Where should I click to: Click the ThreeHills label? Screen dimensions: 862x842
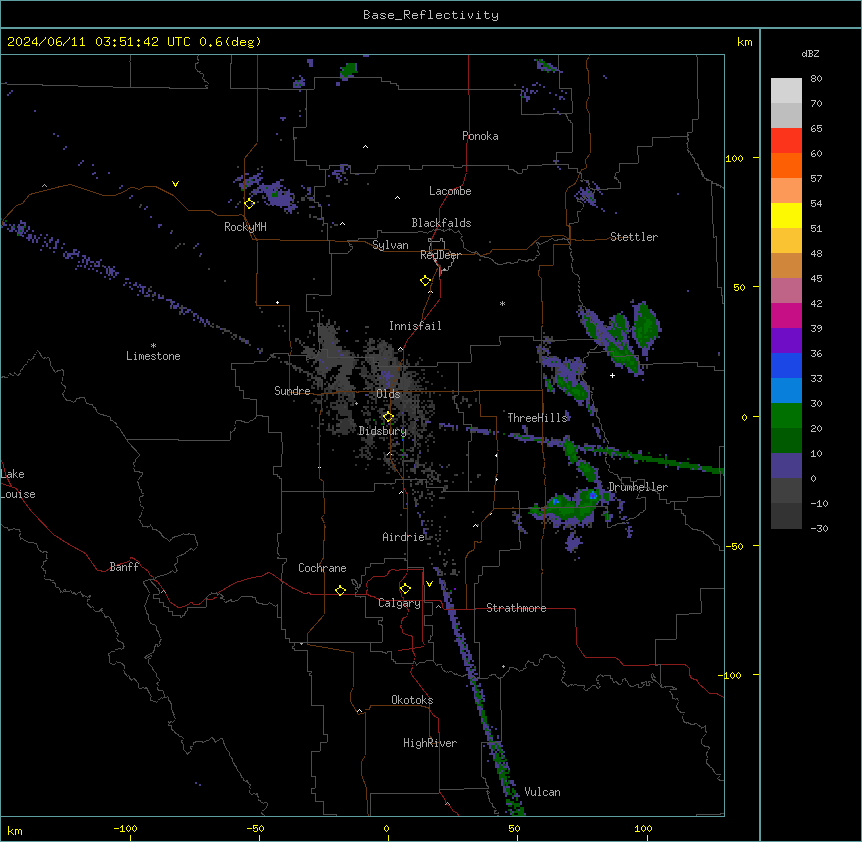pos(537,418)
